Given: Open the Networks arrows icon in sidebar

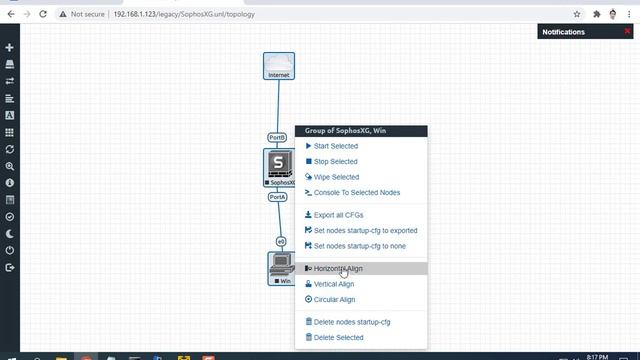Looking at the screenshot, I should click(9, 81).
